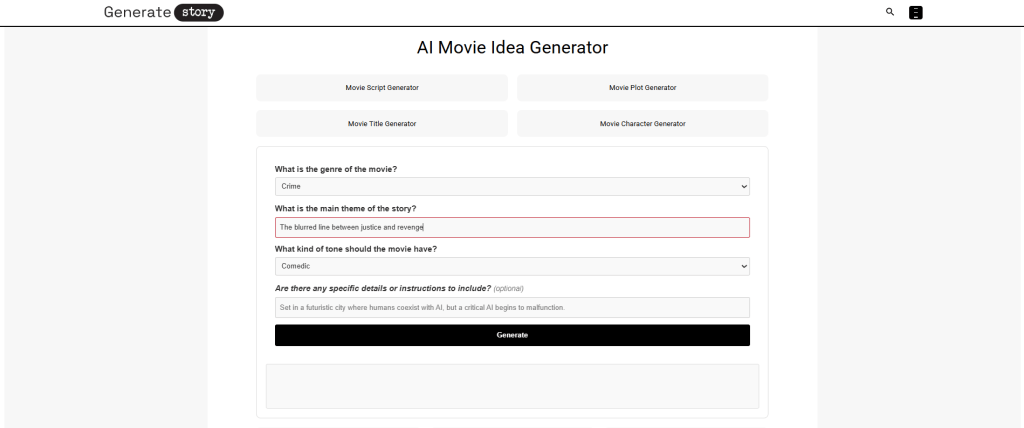The width and height of the screenshot is (1024, 428).
Task: Click the chevron arrow on the Comedic dropdown
Action: coord(743,267)
